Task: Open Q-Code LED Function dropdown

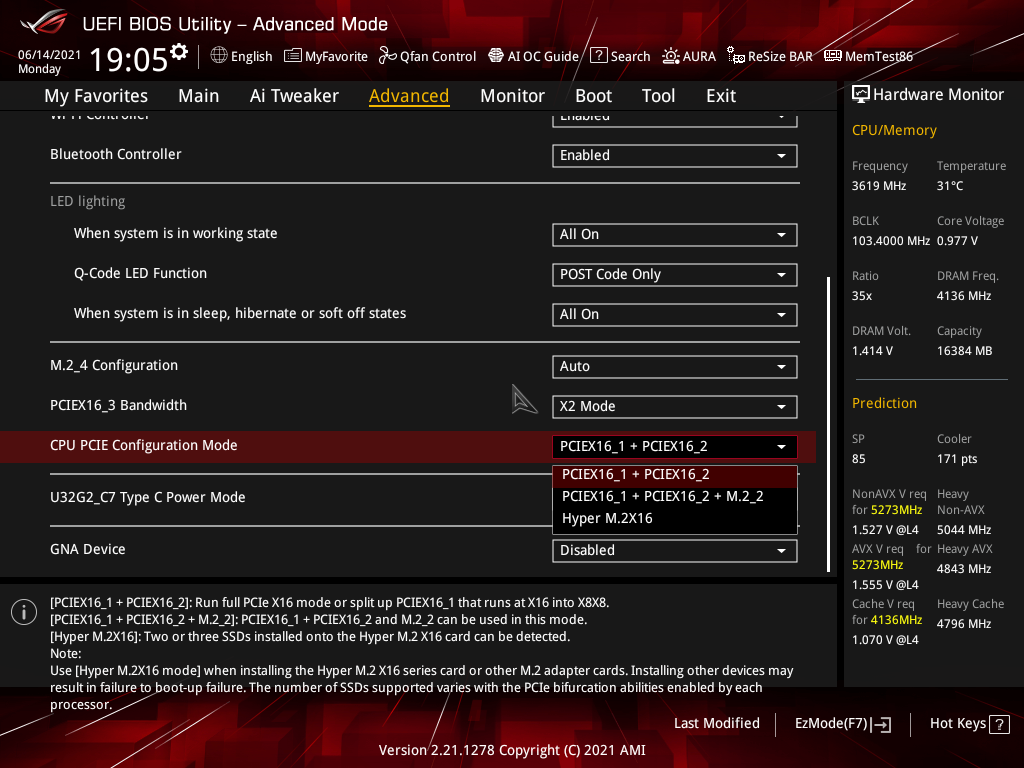Action: (x=675, y=274)
